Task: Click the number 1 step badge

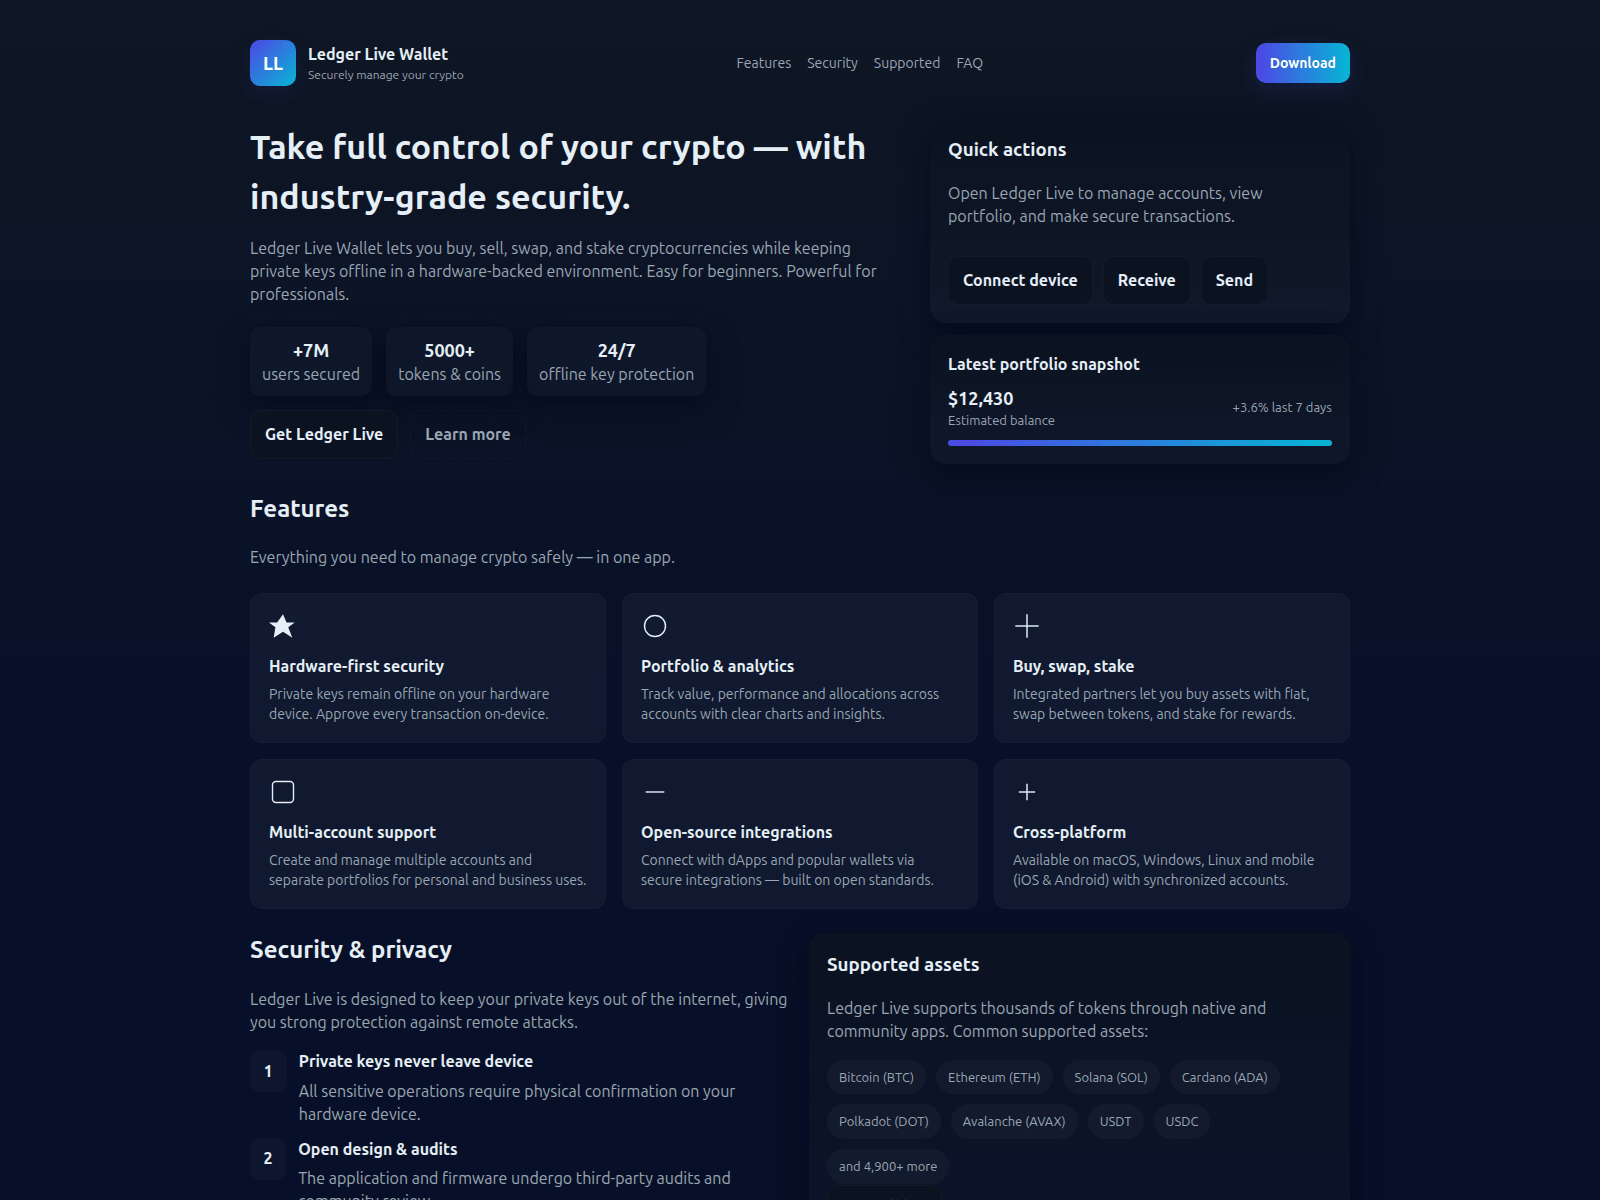Action: (x=268, y=1071)
